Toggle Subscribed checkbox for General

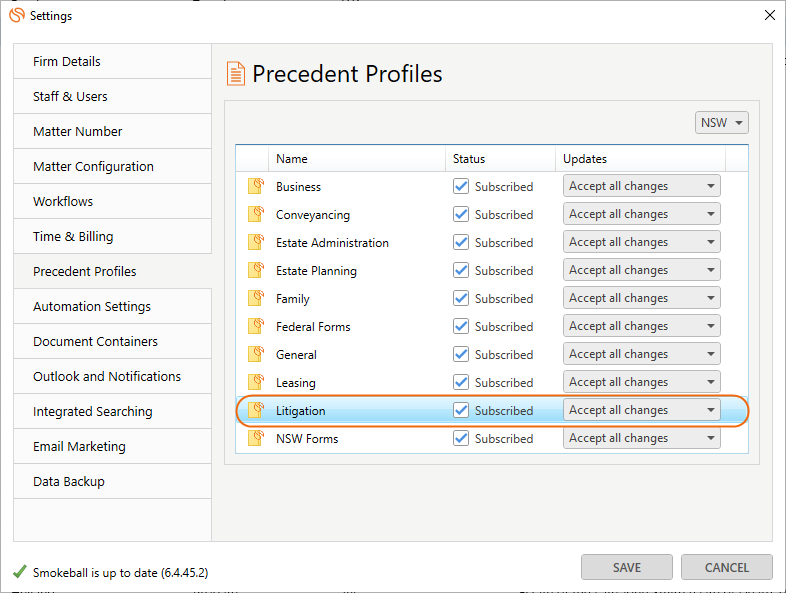(461, 354)
